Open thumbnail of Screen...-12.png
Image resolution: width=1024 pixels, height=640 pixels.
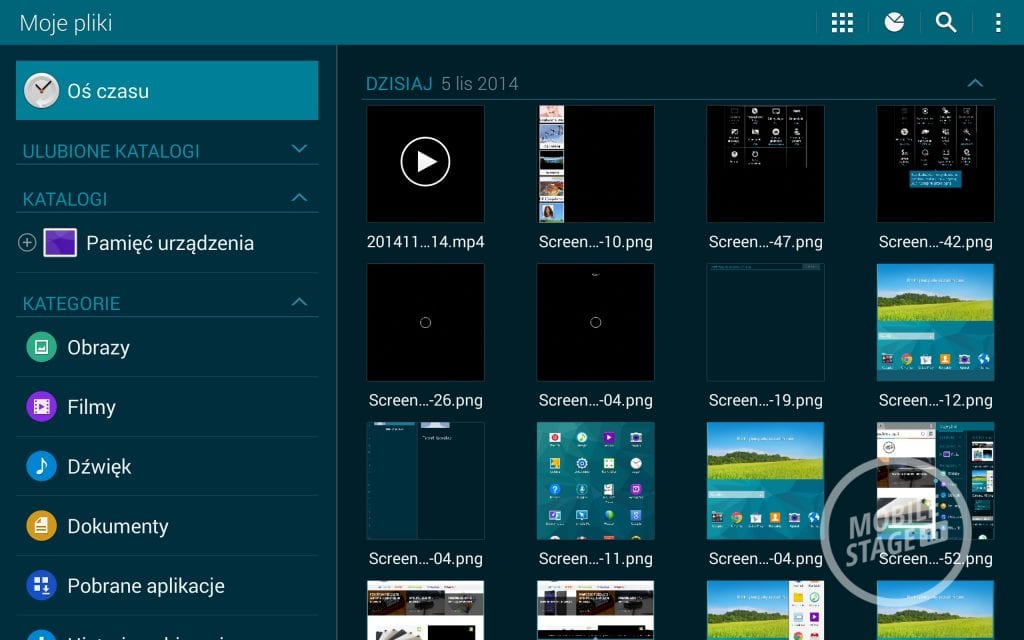(935, 322)
